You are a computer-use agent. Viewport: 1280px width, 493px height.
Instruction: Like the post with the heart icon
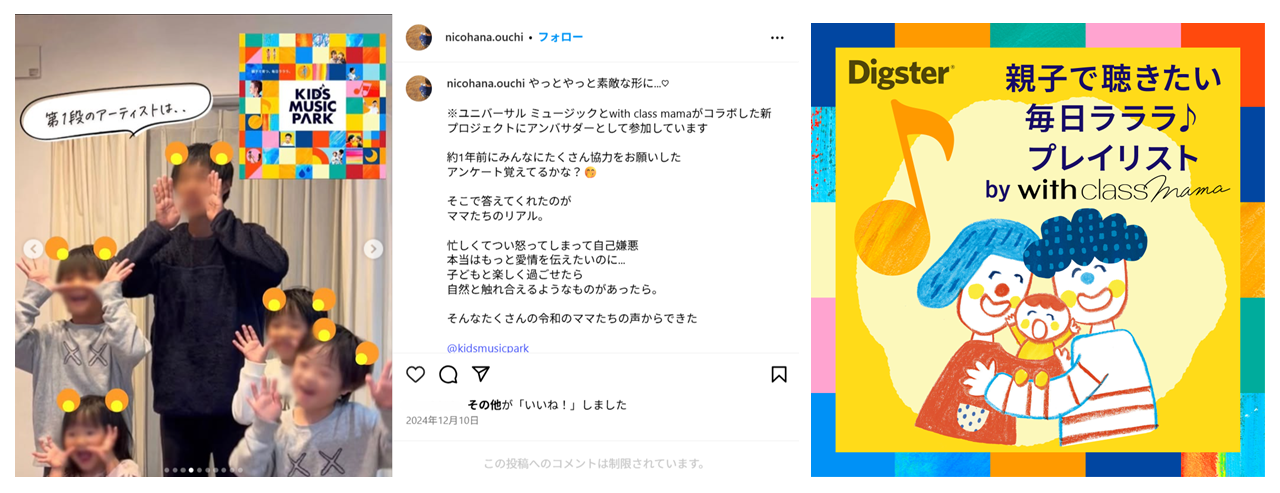coord(416,374)
